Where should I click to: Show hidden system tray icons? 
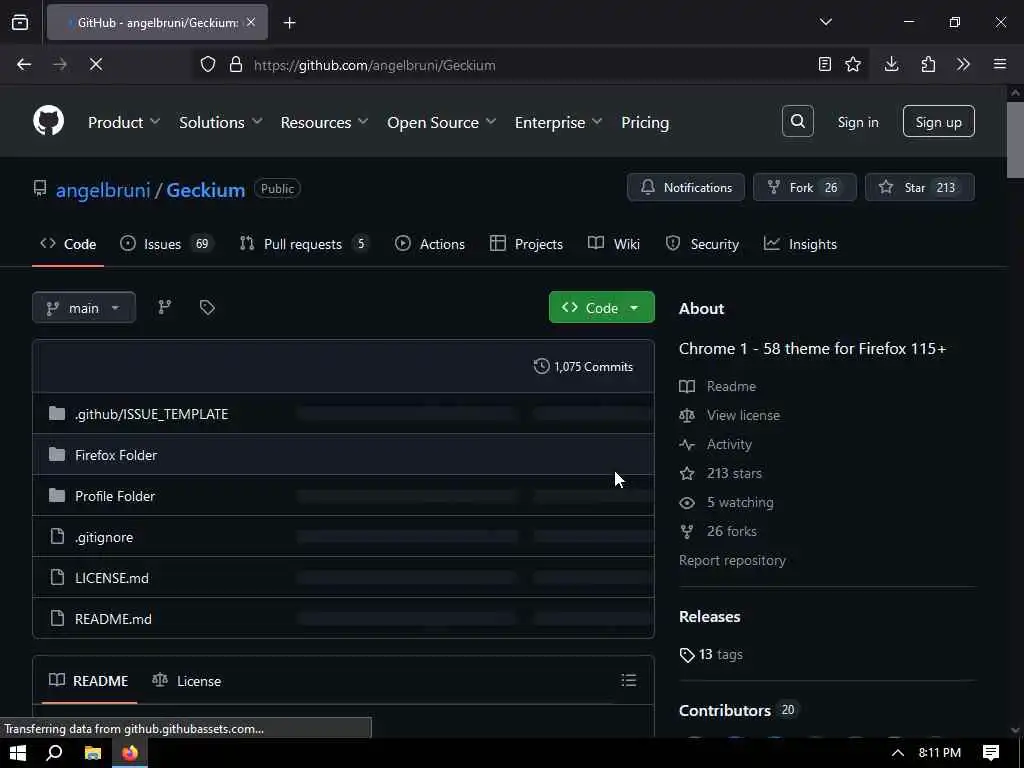tap(898, 753)
